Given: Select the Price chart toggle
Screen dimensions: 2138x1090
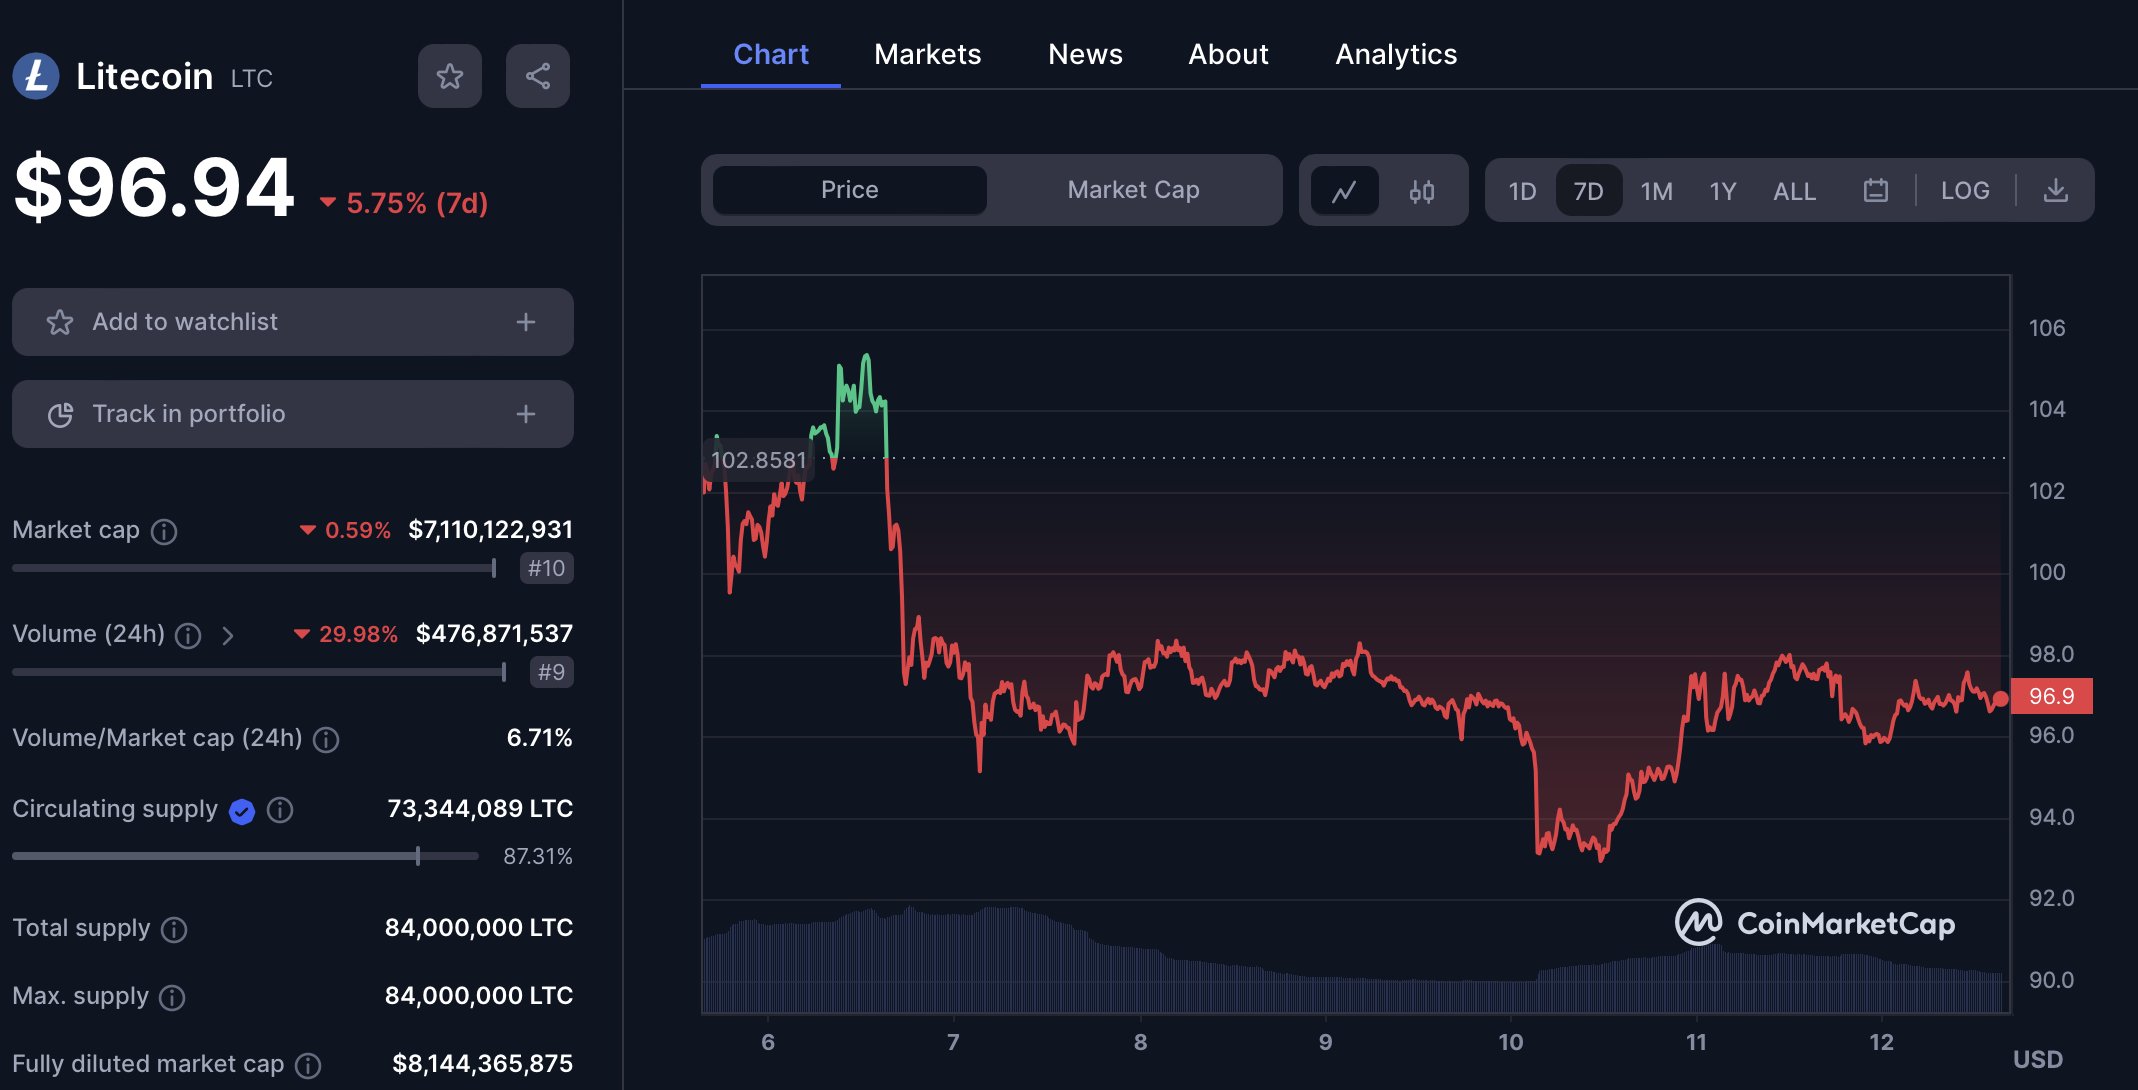Looking at the screenshot, I should [x=849, y=190].
